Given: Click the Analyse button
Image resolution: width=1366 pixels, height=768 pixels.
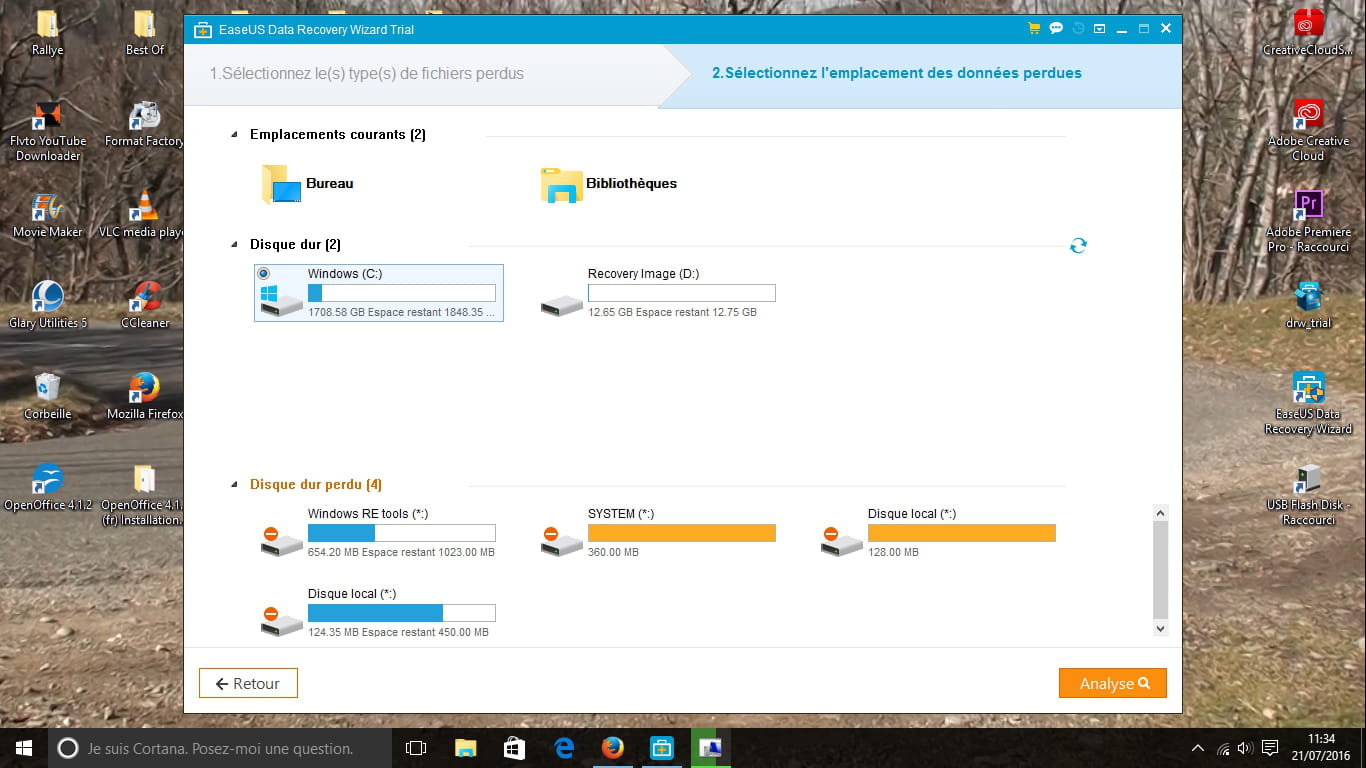Looking at the screenshot, I should 1112,684.
